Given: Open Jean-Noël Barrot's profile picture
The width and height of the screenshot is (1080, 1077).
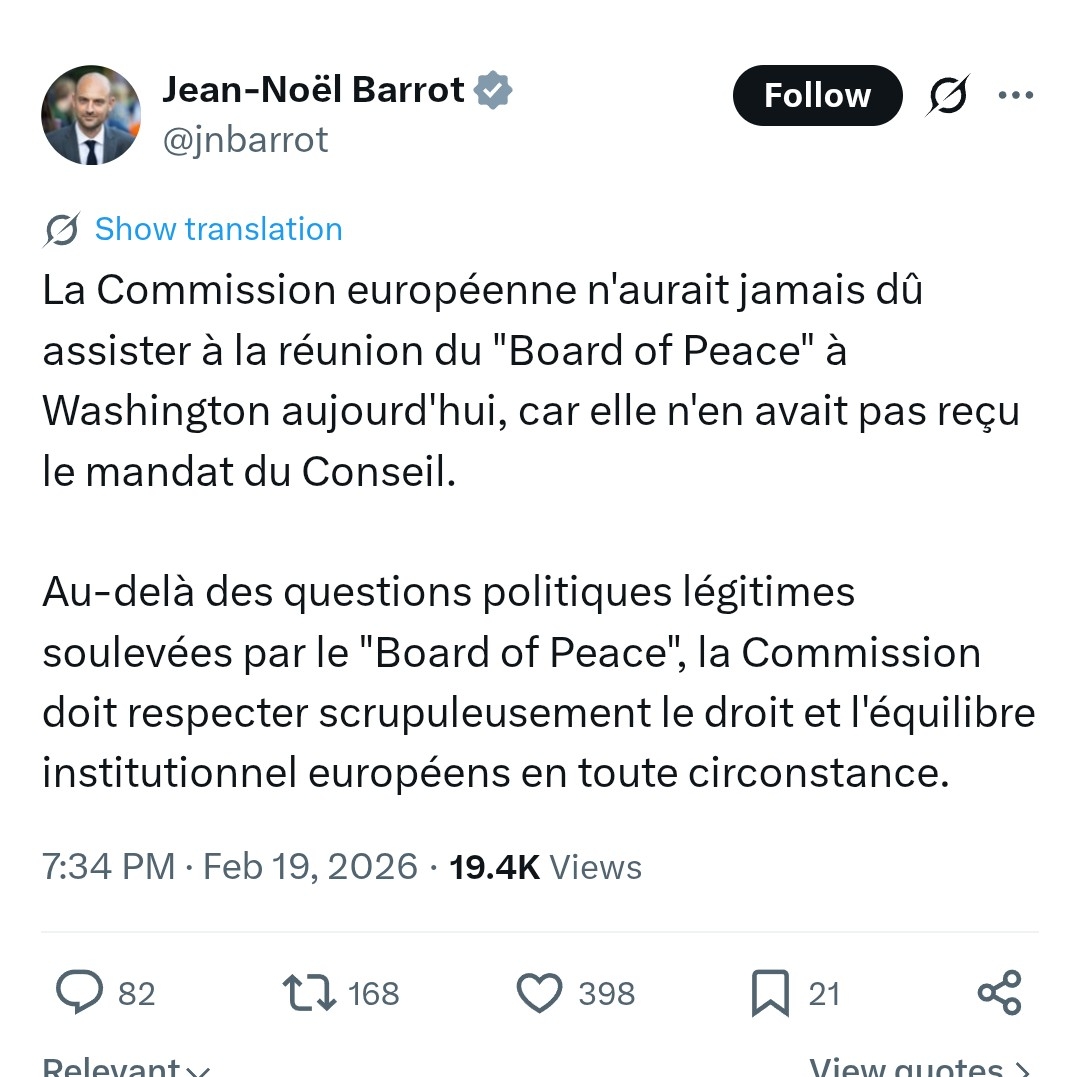Looking at the screenshot, I should [x=91, y=115].
